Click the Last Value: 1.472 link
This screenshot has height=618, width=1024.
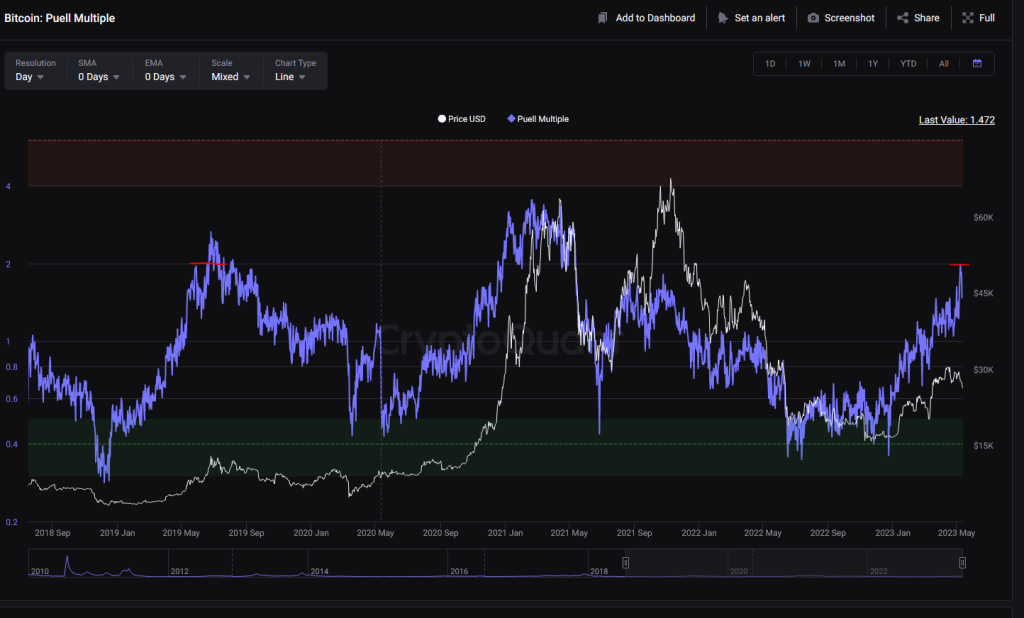(x=956, y=119)
